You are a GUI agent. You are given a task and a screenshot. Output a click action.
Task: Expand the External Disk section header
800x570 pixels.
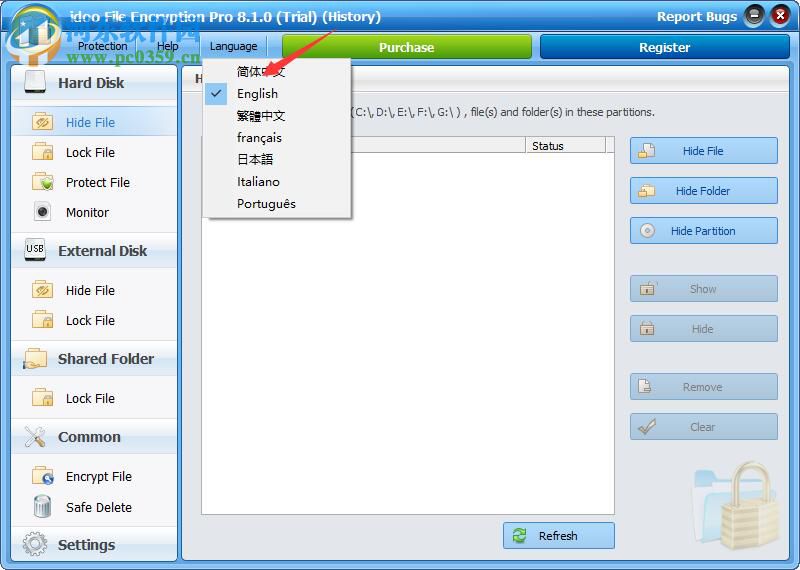[x=94, y=251]
